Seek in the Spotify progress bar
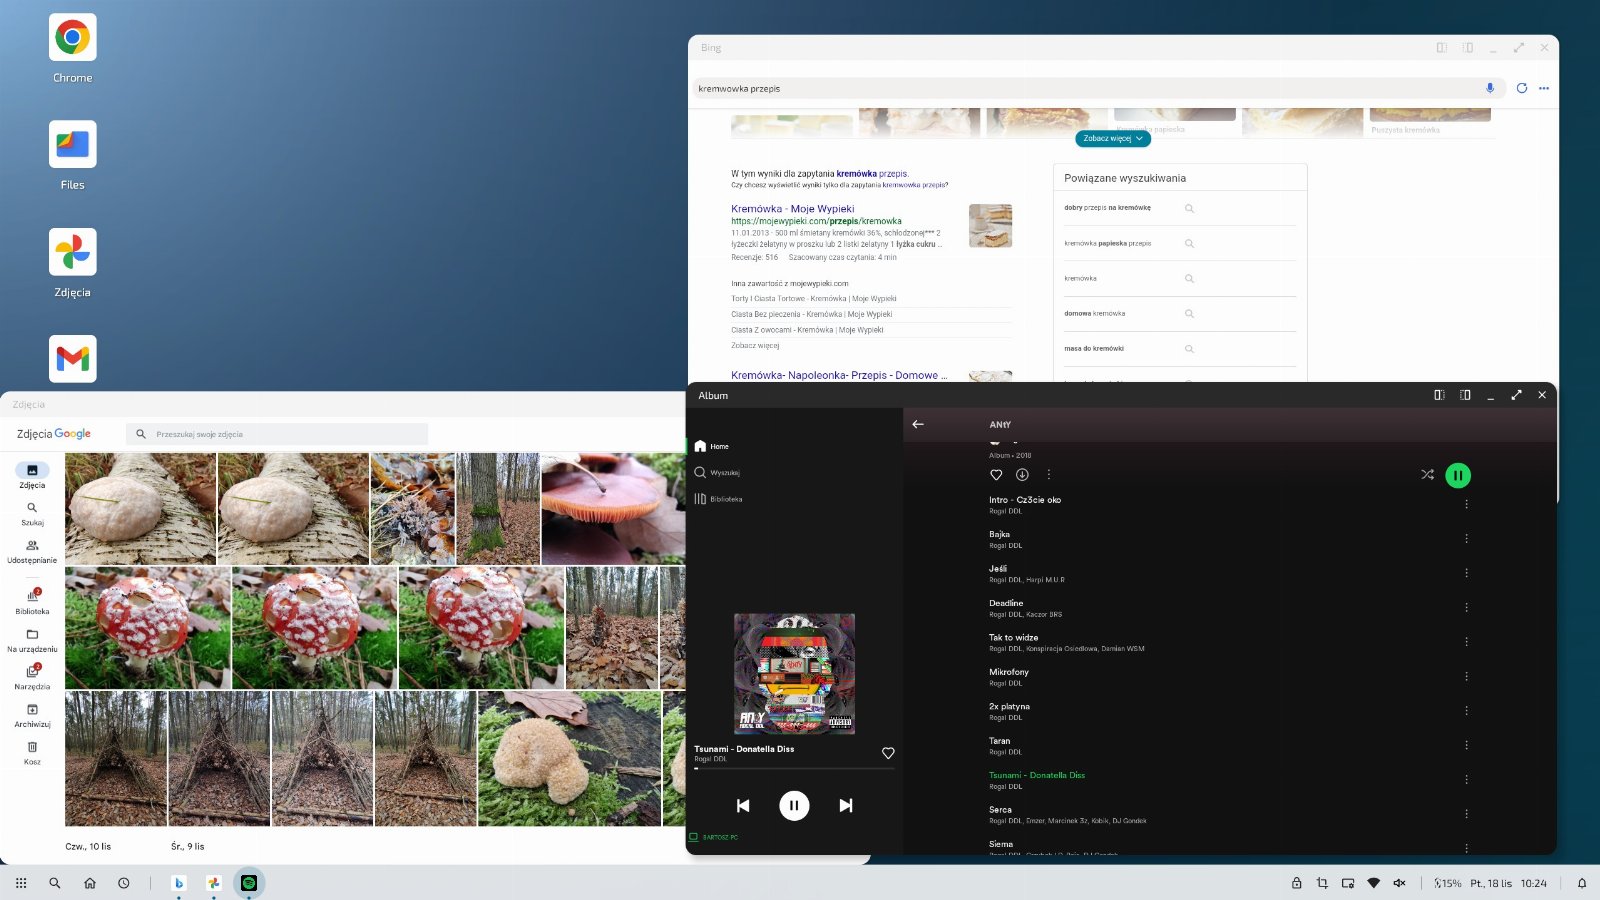 pos(794,768)
